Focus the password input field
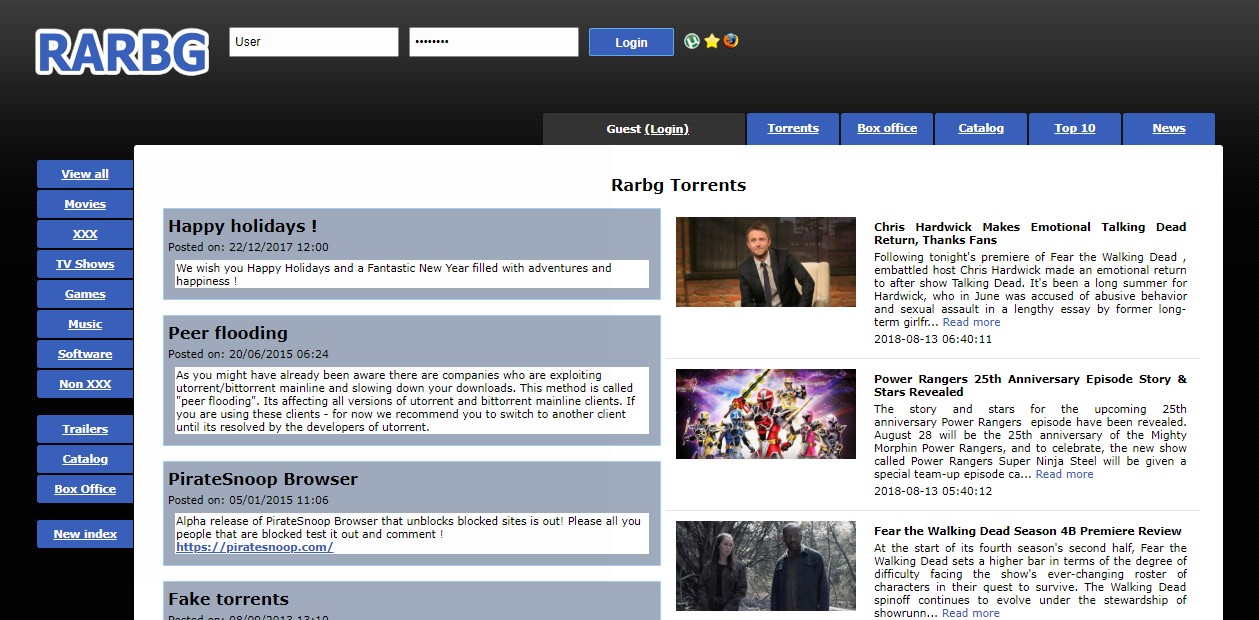Image resolution: width=1259 pixels, height=620 pixels. tap(494, 42)
